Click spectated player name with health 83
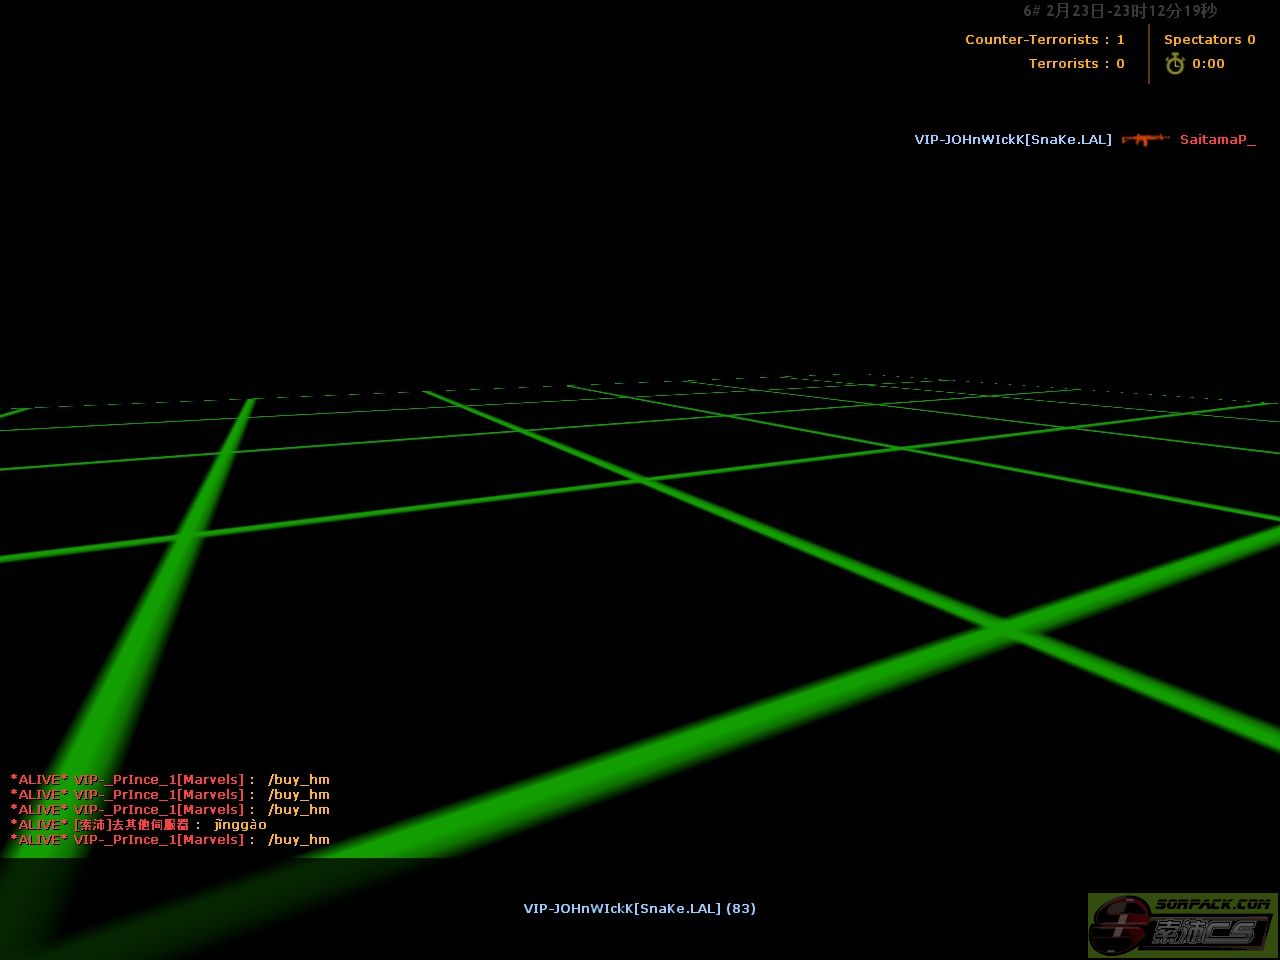Viewport: 1280px width, 960px height. point(639,909)
